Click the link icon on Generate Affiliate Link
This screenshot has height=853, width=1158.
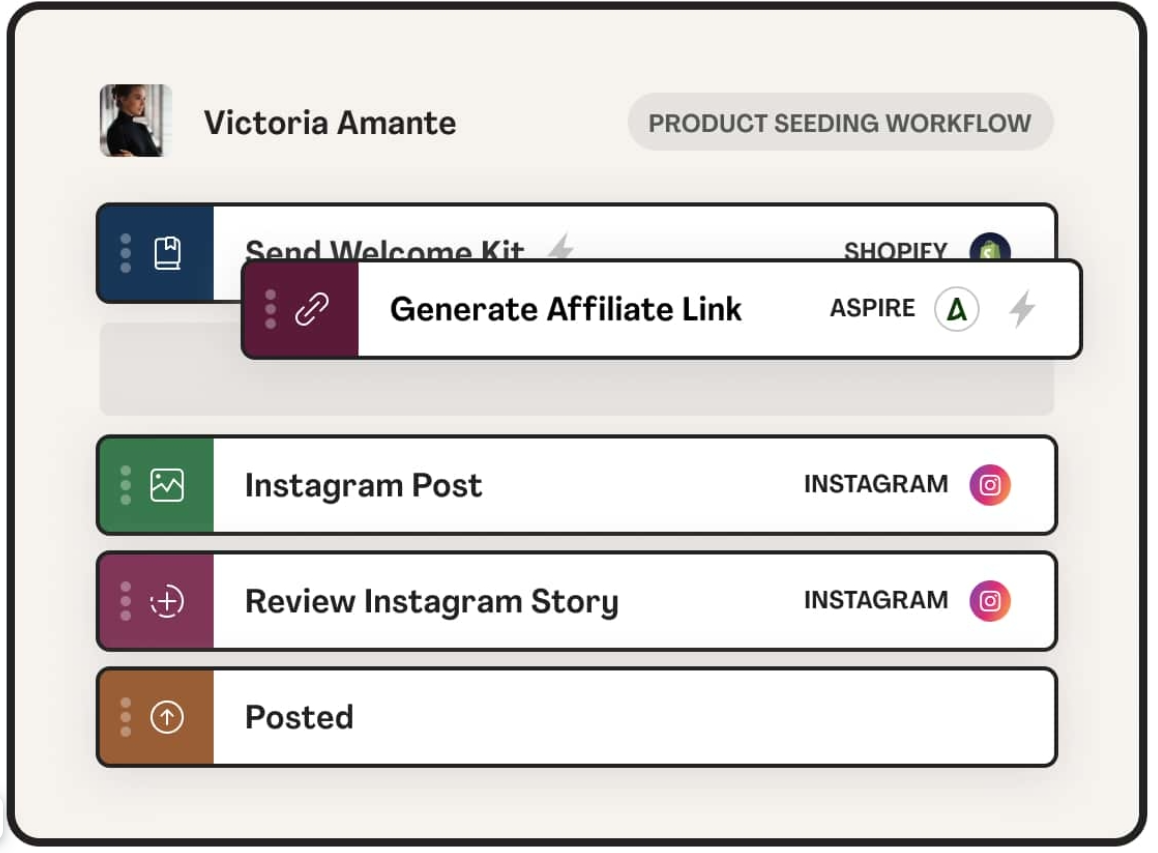(312, 310)
